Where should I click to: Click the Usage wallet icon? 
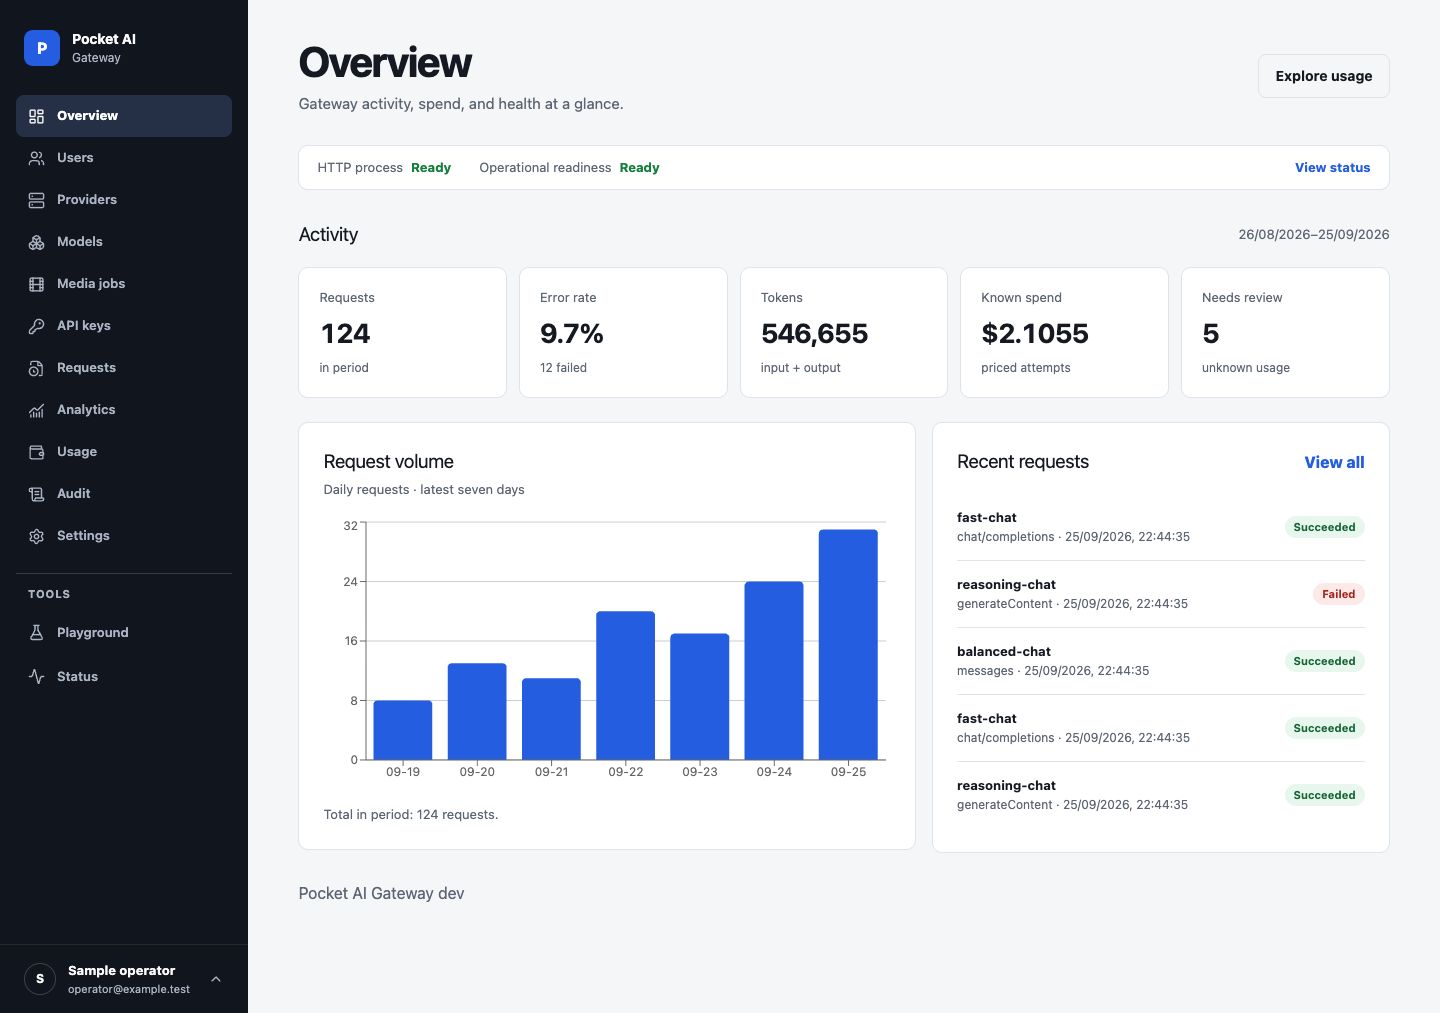[36, 452]
